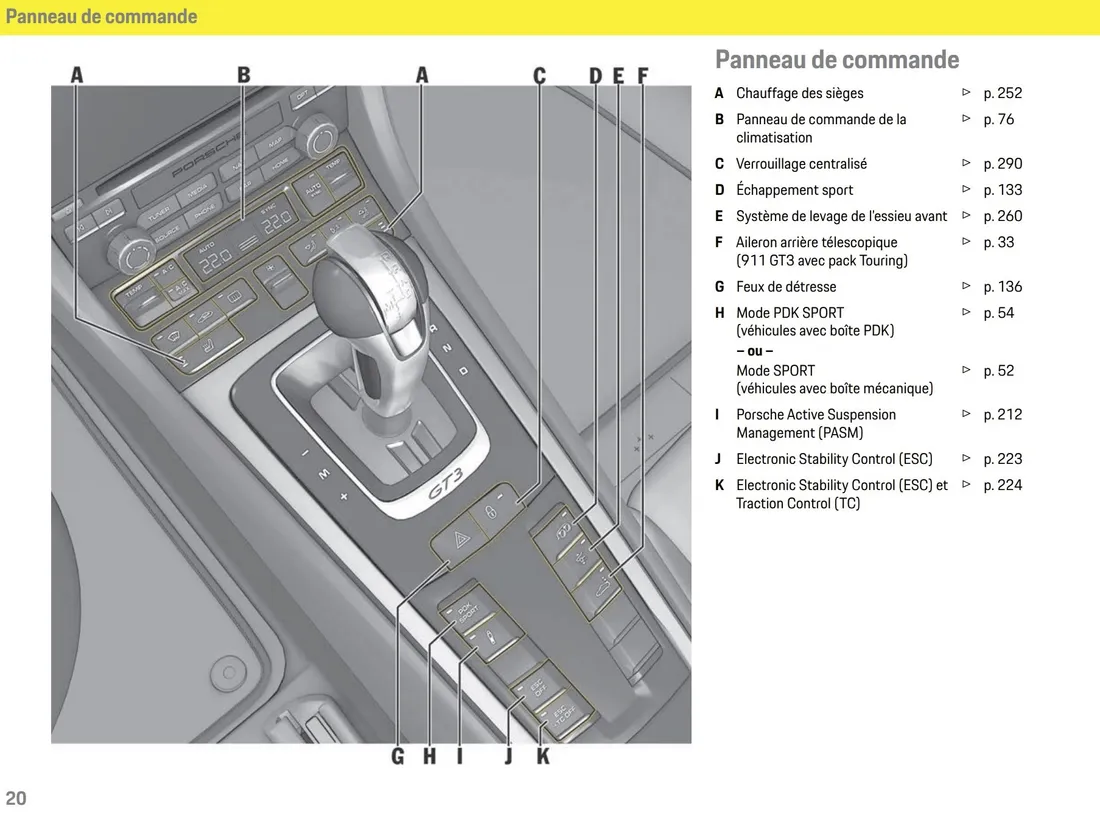Click the hazard warning triangle button in the diagram
This screenshot has width=1100, height=817.
(x=460, y=540)
